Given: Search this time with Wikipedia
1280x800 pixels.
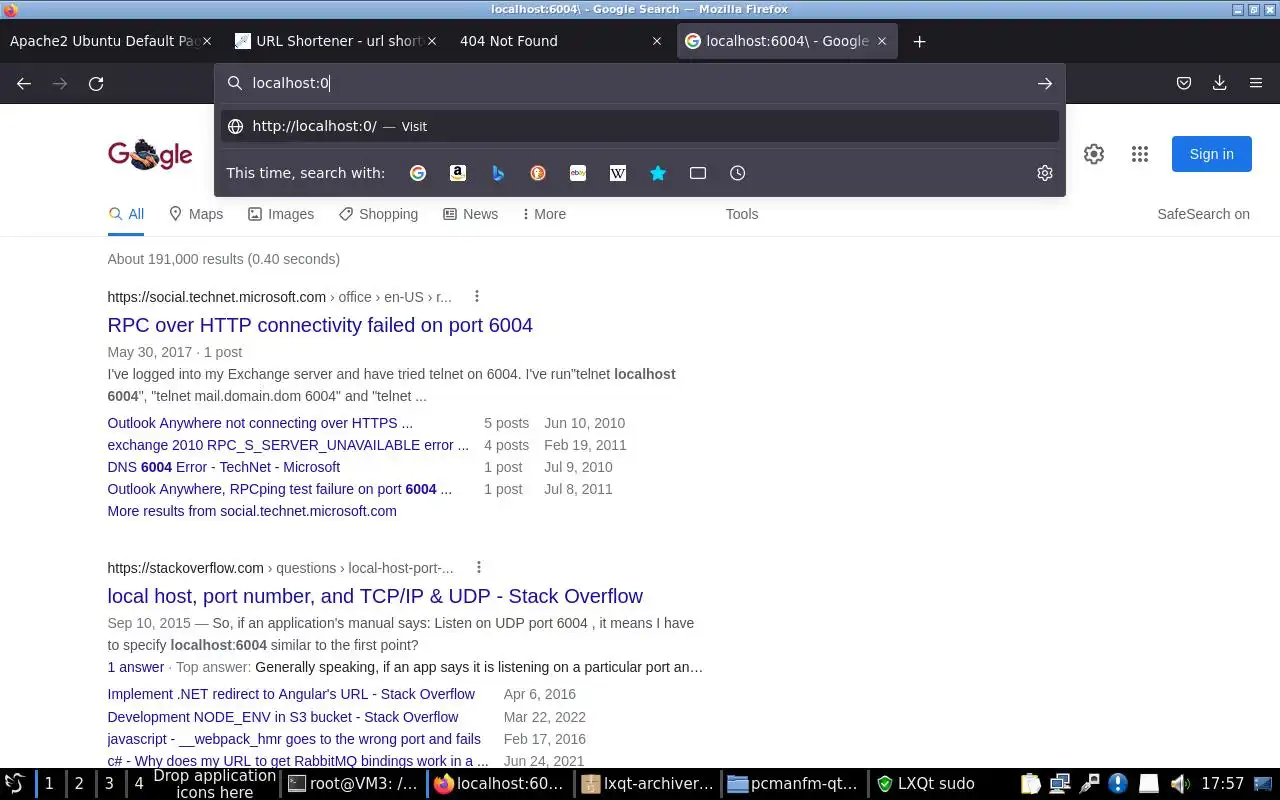Looking at the screenshot, I should [618, 173].
